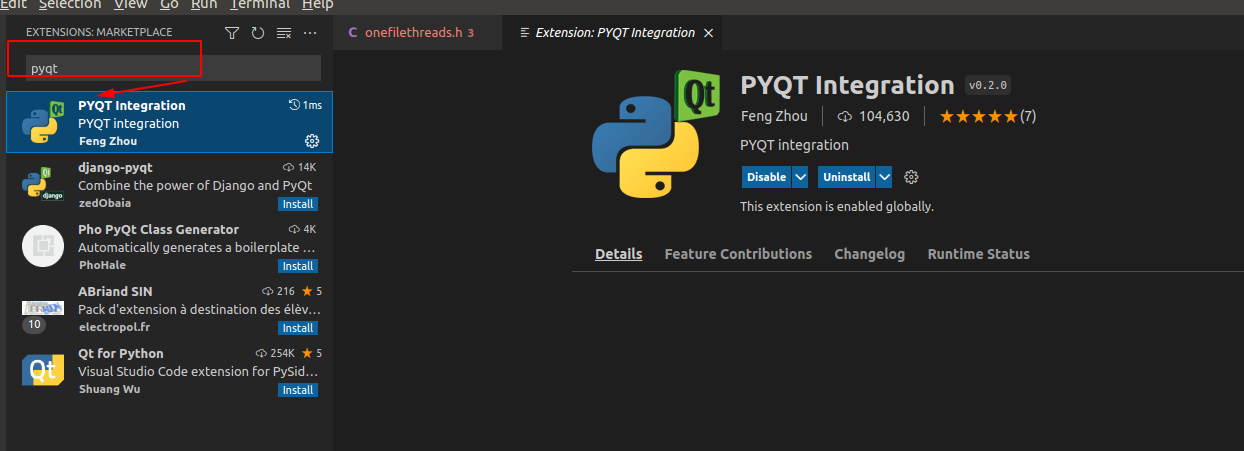Open extensions views and more actions menu
The height and width of the screenshot is (451, 1244).
310,33
